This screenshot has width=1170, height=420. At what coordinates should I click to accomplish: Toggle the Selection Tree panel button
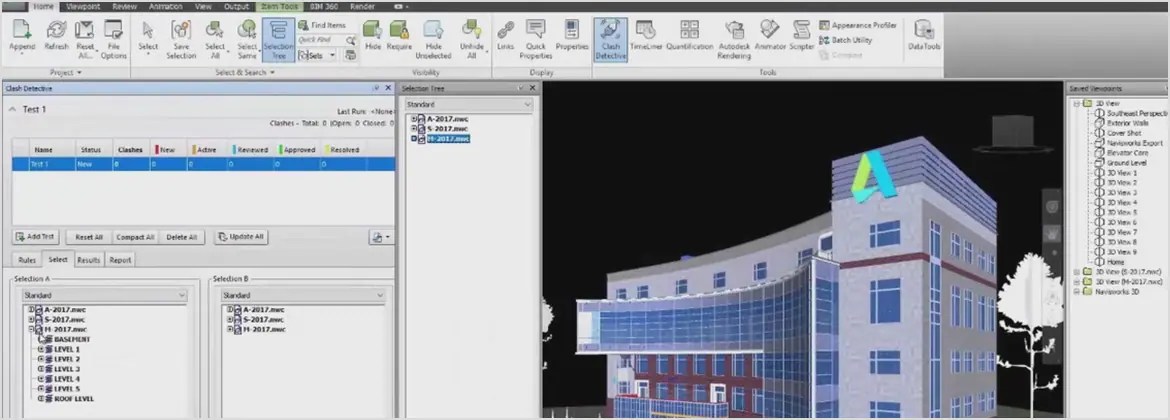278,39
